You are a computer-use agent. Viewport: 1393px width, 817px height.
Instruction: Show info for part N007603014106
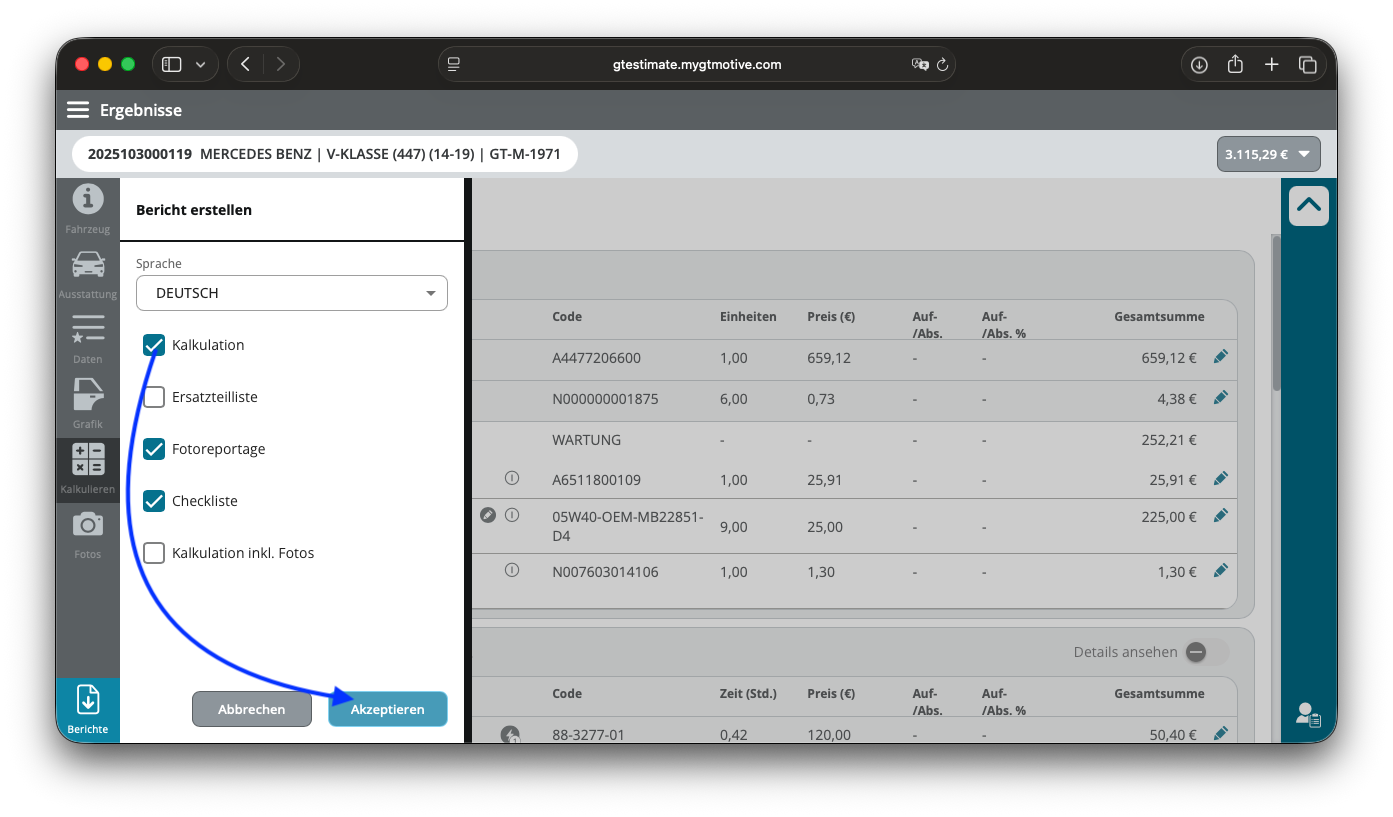coord(512,570)
